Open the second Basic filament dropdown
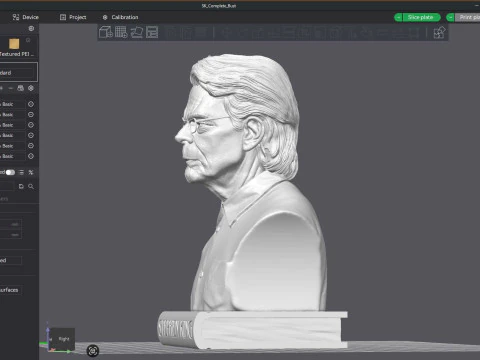Viewport: 480px width, 360px height. pyautogui.click(x=12, y=114)
